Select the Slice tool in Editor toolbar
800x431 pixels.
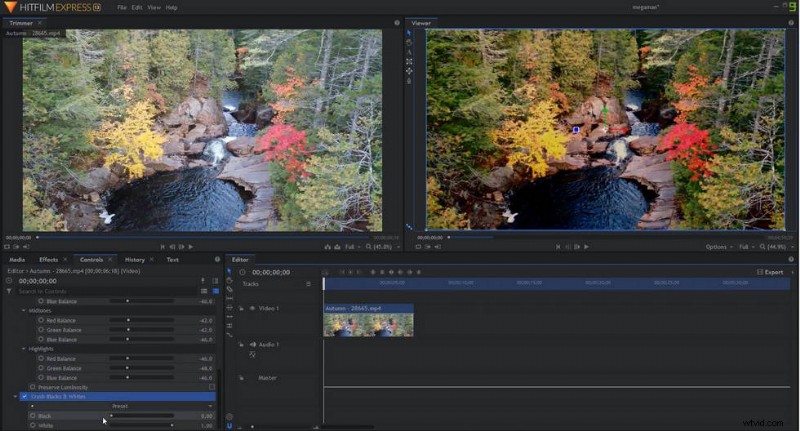click(229, 289)
